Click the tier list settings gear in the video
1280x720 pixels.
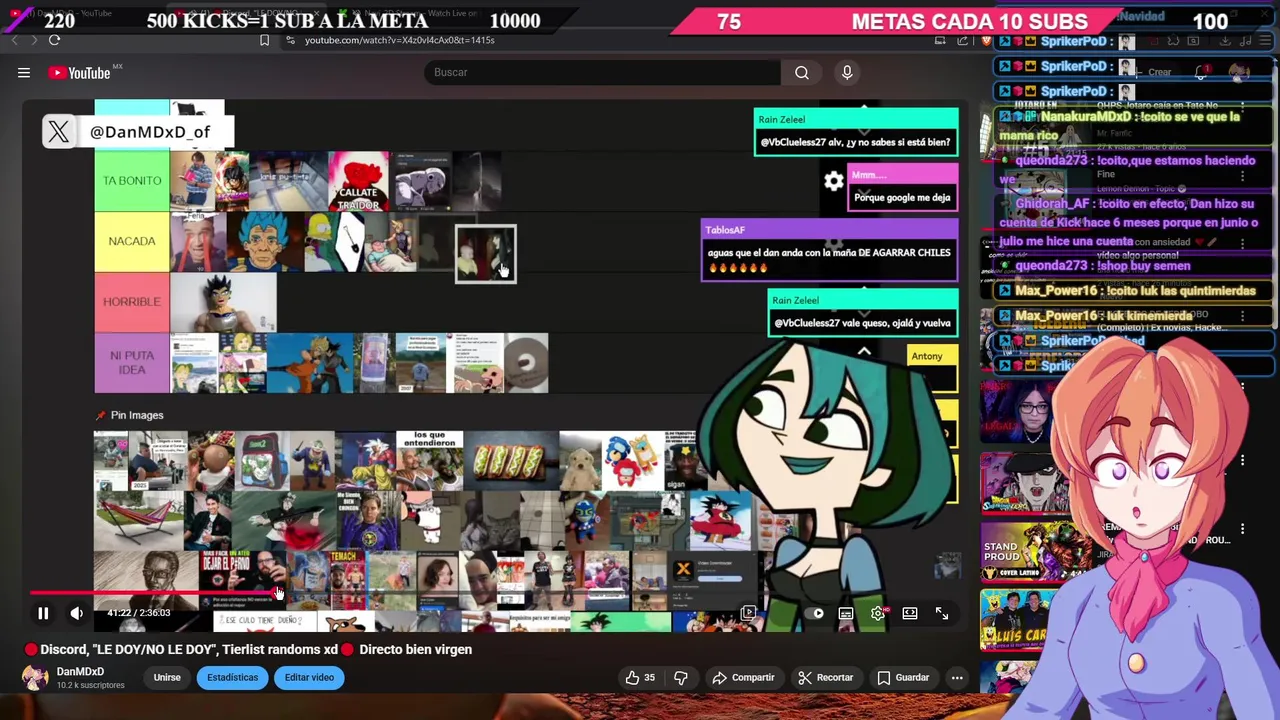point(834,181)
